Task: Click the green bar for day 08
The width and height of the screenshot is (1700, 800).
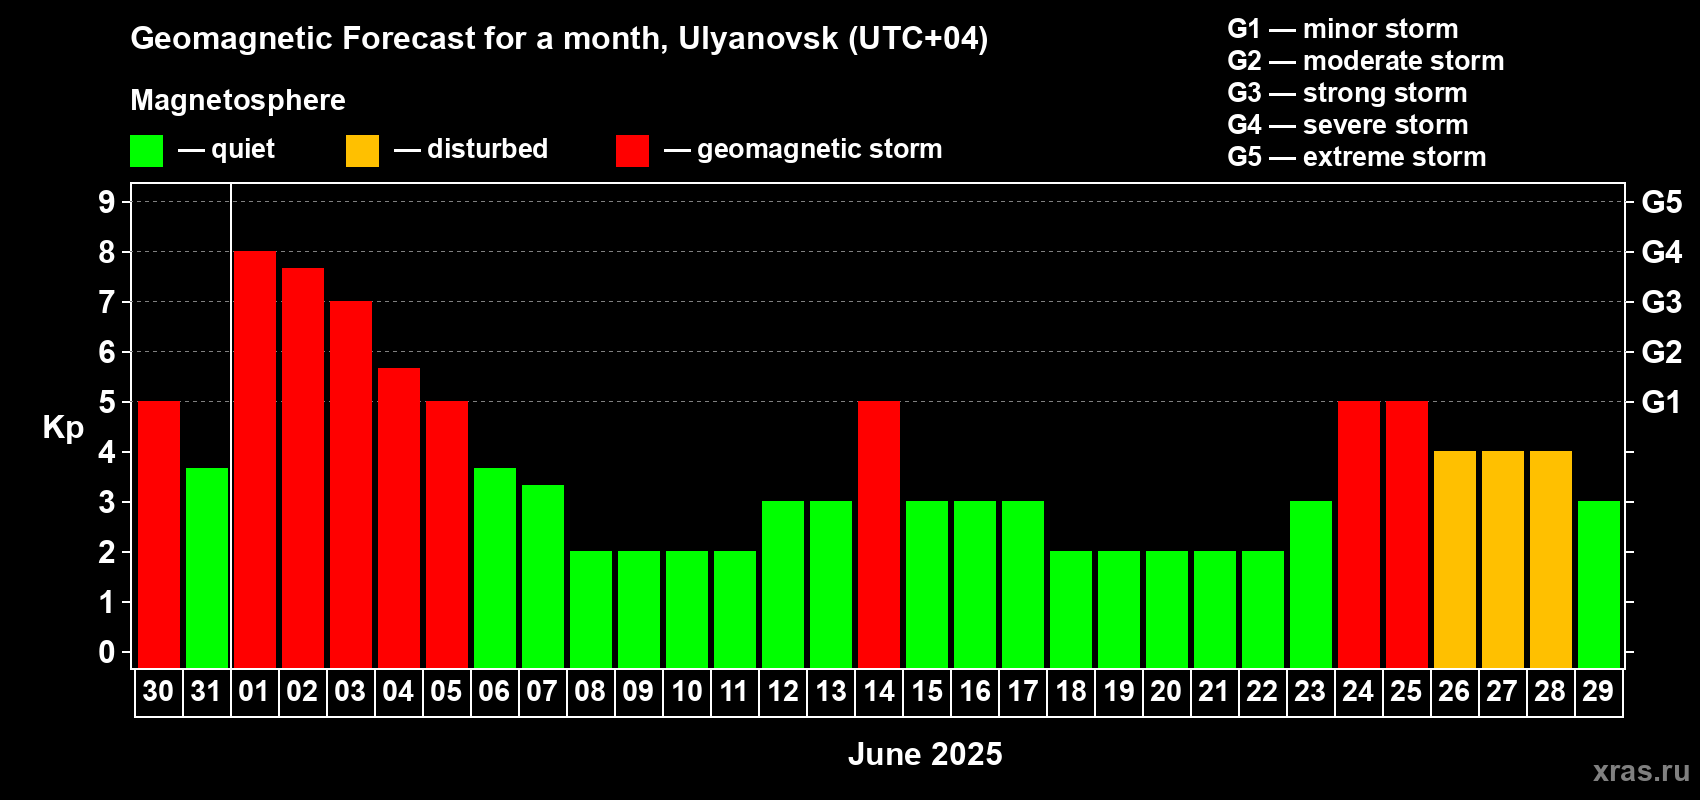Action: [x=591, y=610]
